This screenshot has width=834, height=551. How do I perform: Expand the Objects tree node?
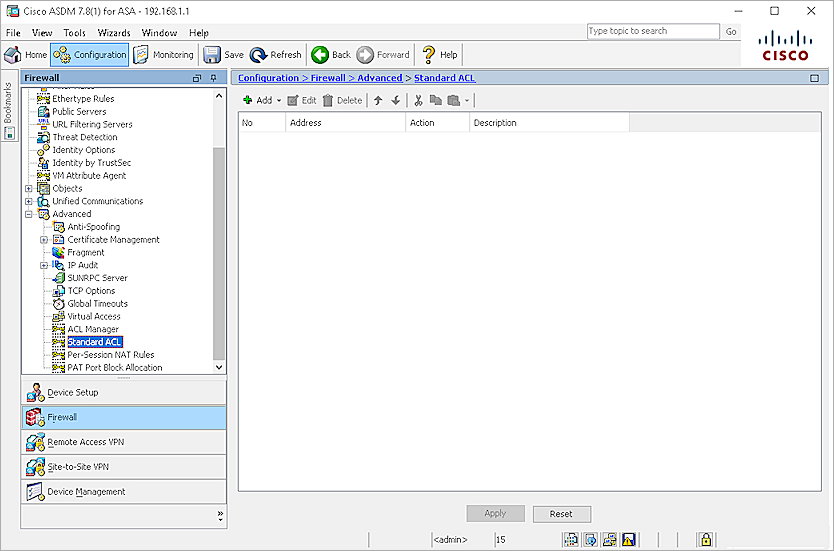[x=29, y=188]
